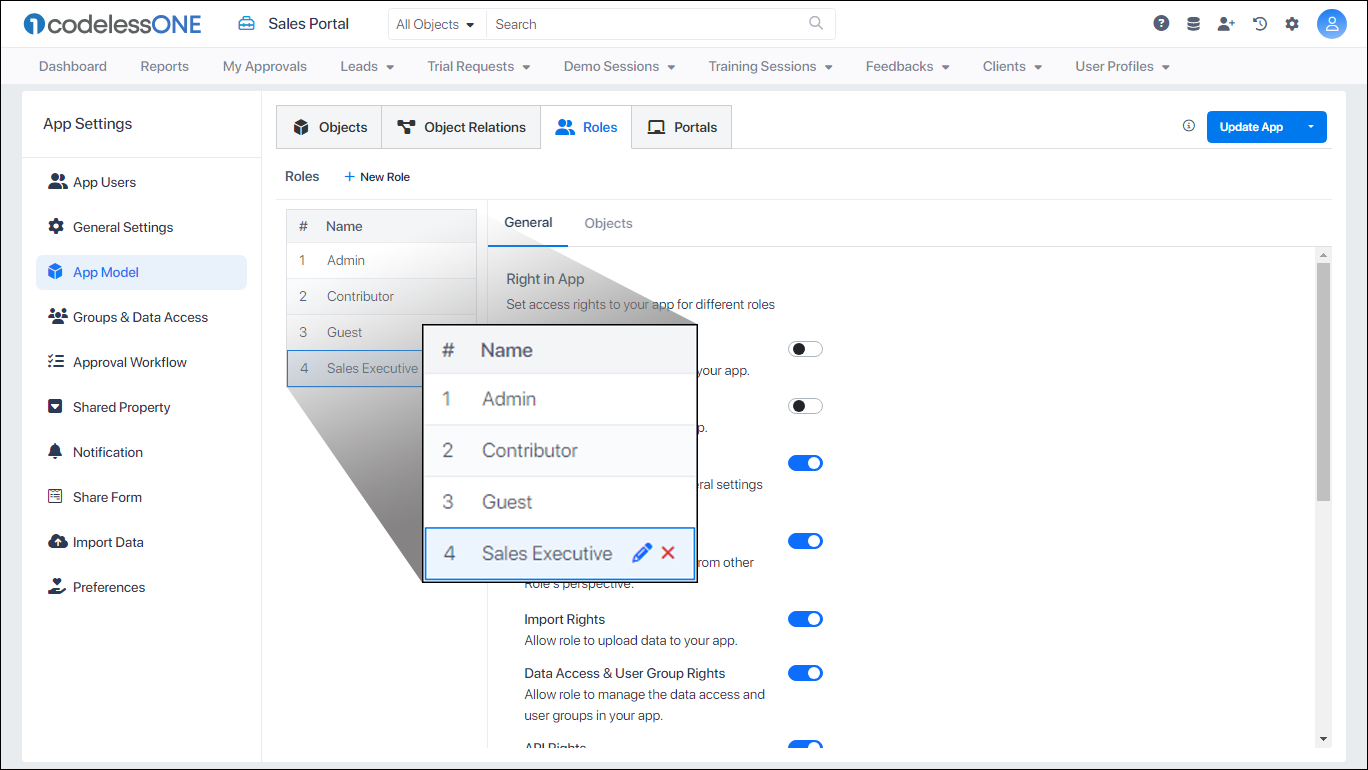This screenshot has width=1368, height=770.
Task: Disable Data Access & User Group Rights toggle
Action: [805, 672]
